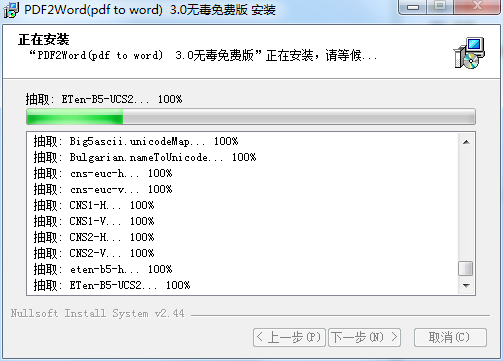Click the scroll down arrow in log list
503x361 pixels.
pos(466,285)
